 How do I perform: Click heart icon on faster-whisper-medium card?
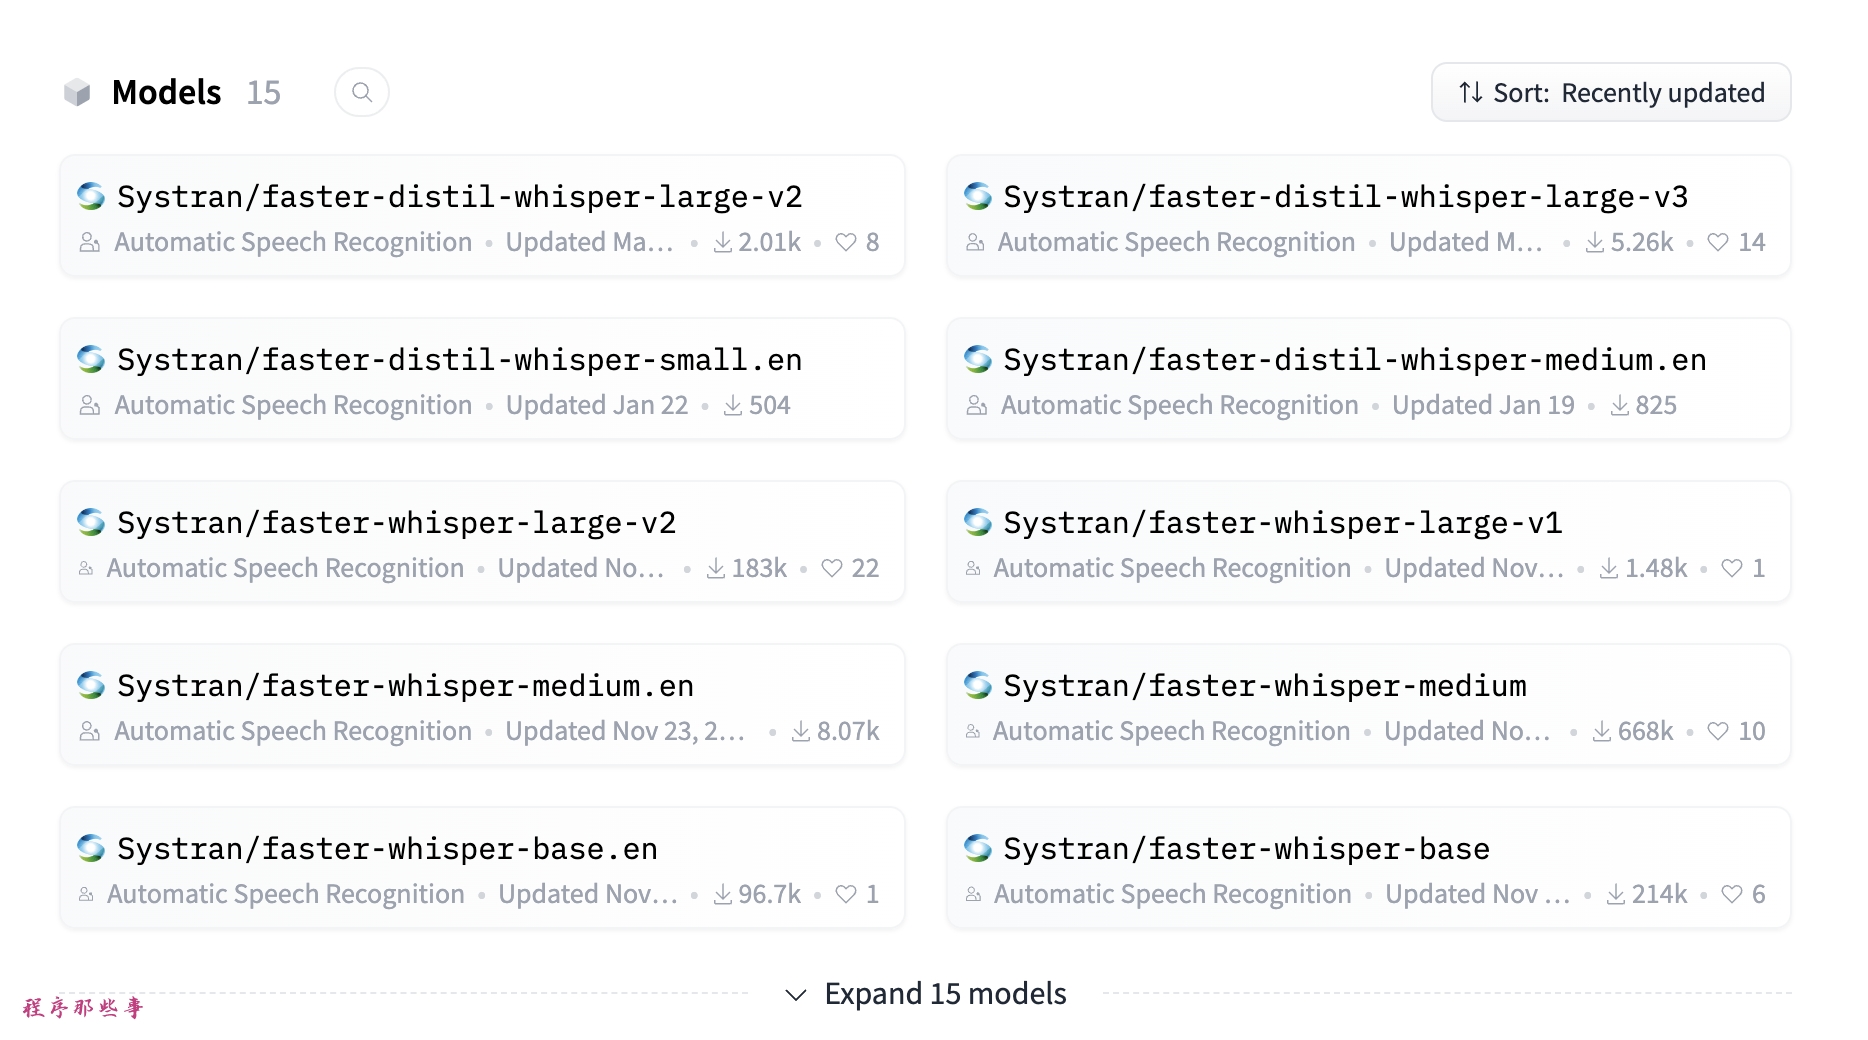(x=1718, y=731)
